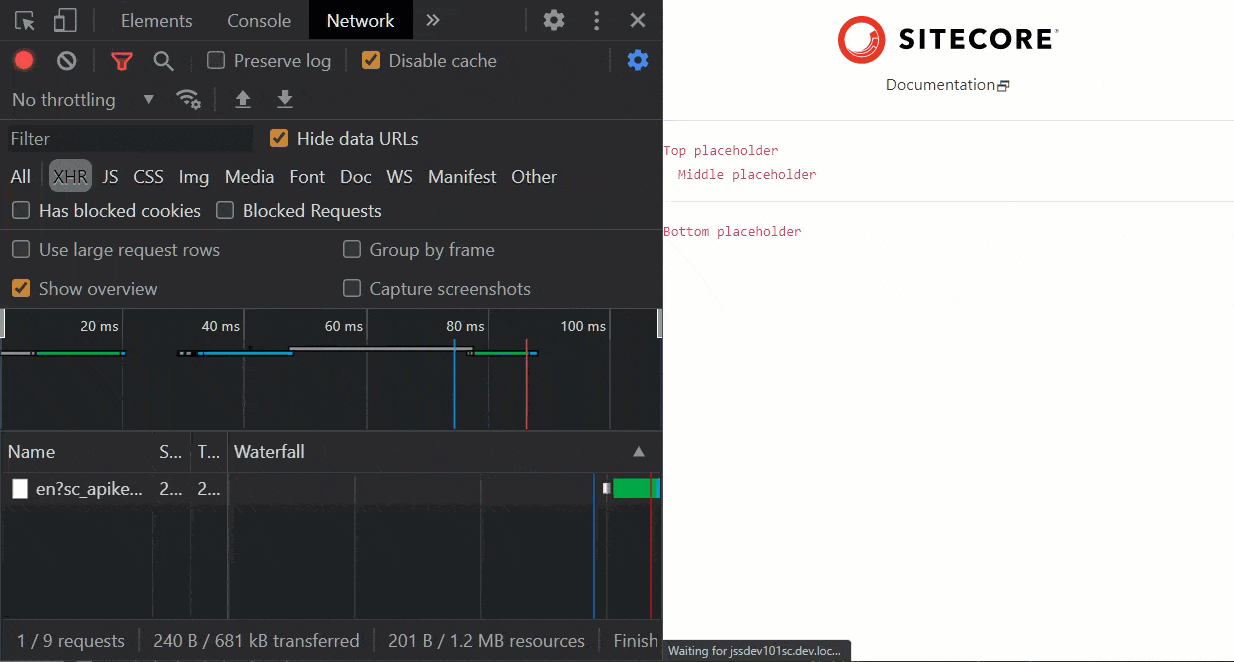Import a HAR file

tap(242, 100)
